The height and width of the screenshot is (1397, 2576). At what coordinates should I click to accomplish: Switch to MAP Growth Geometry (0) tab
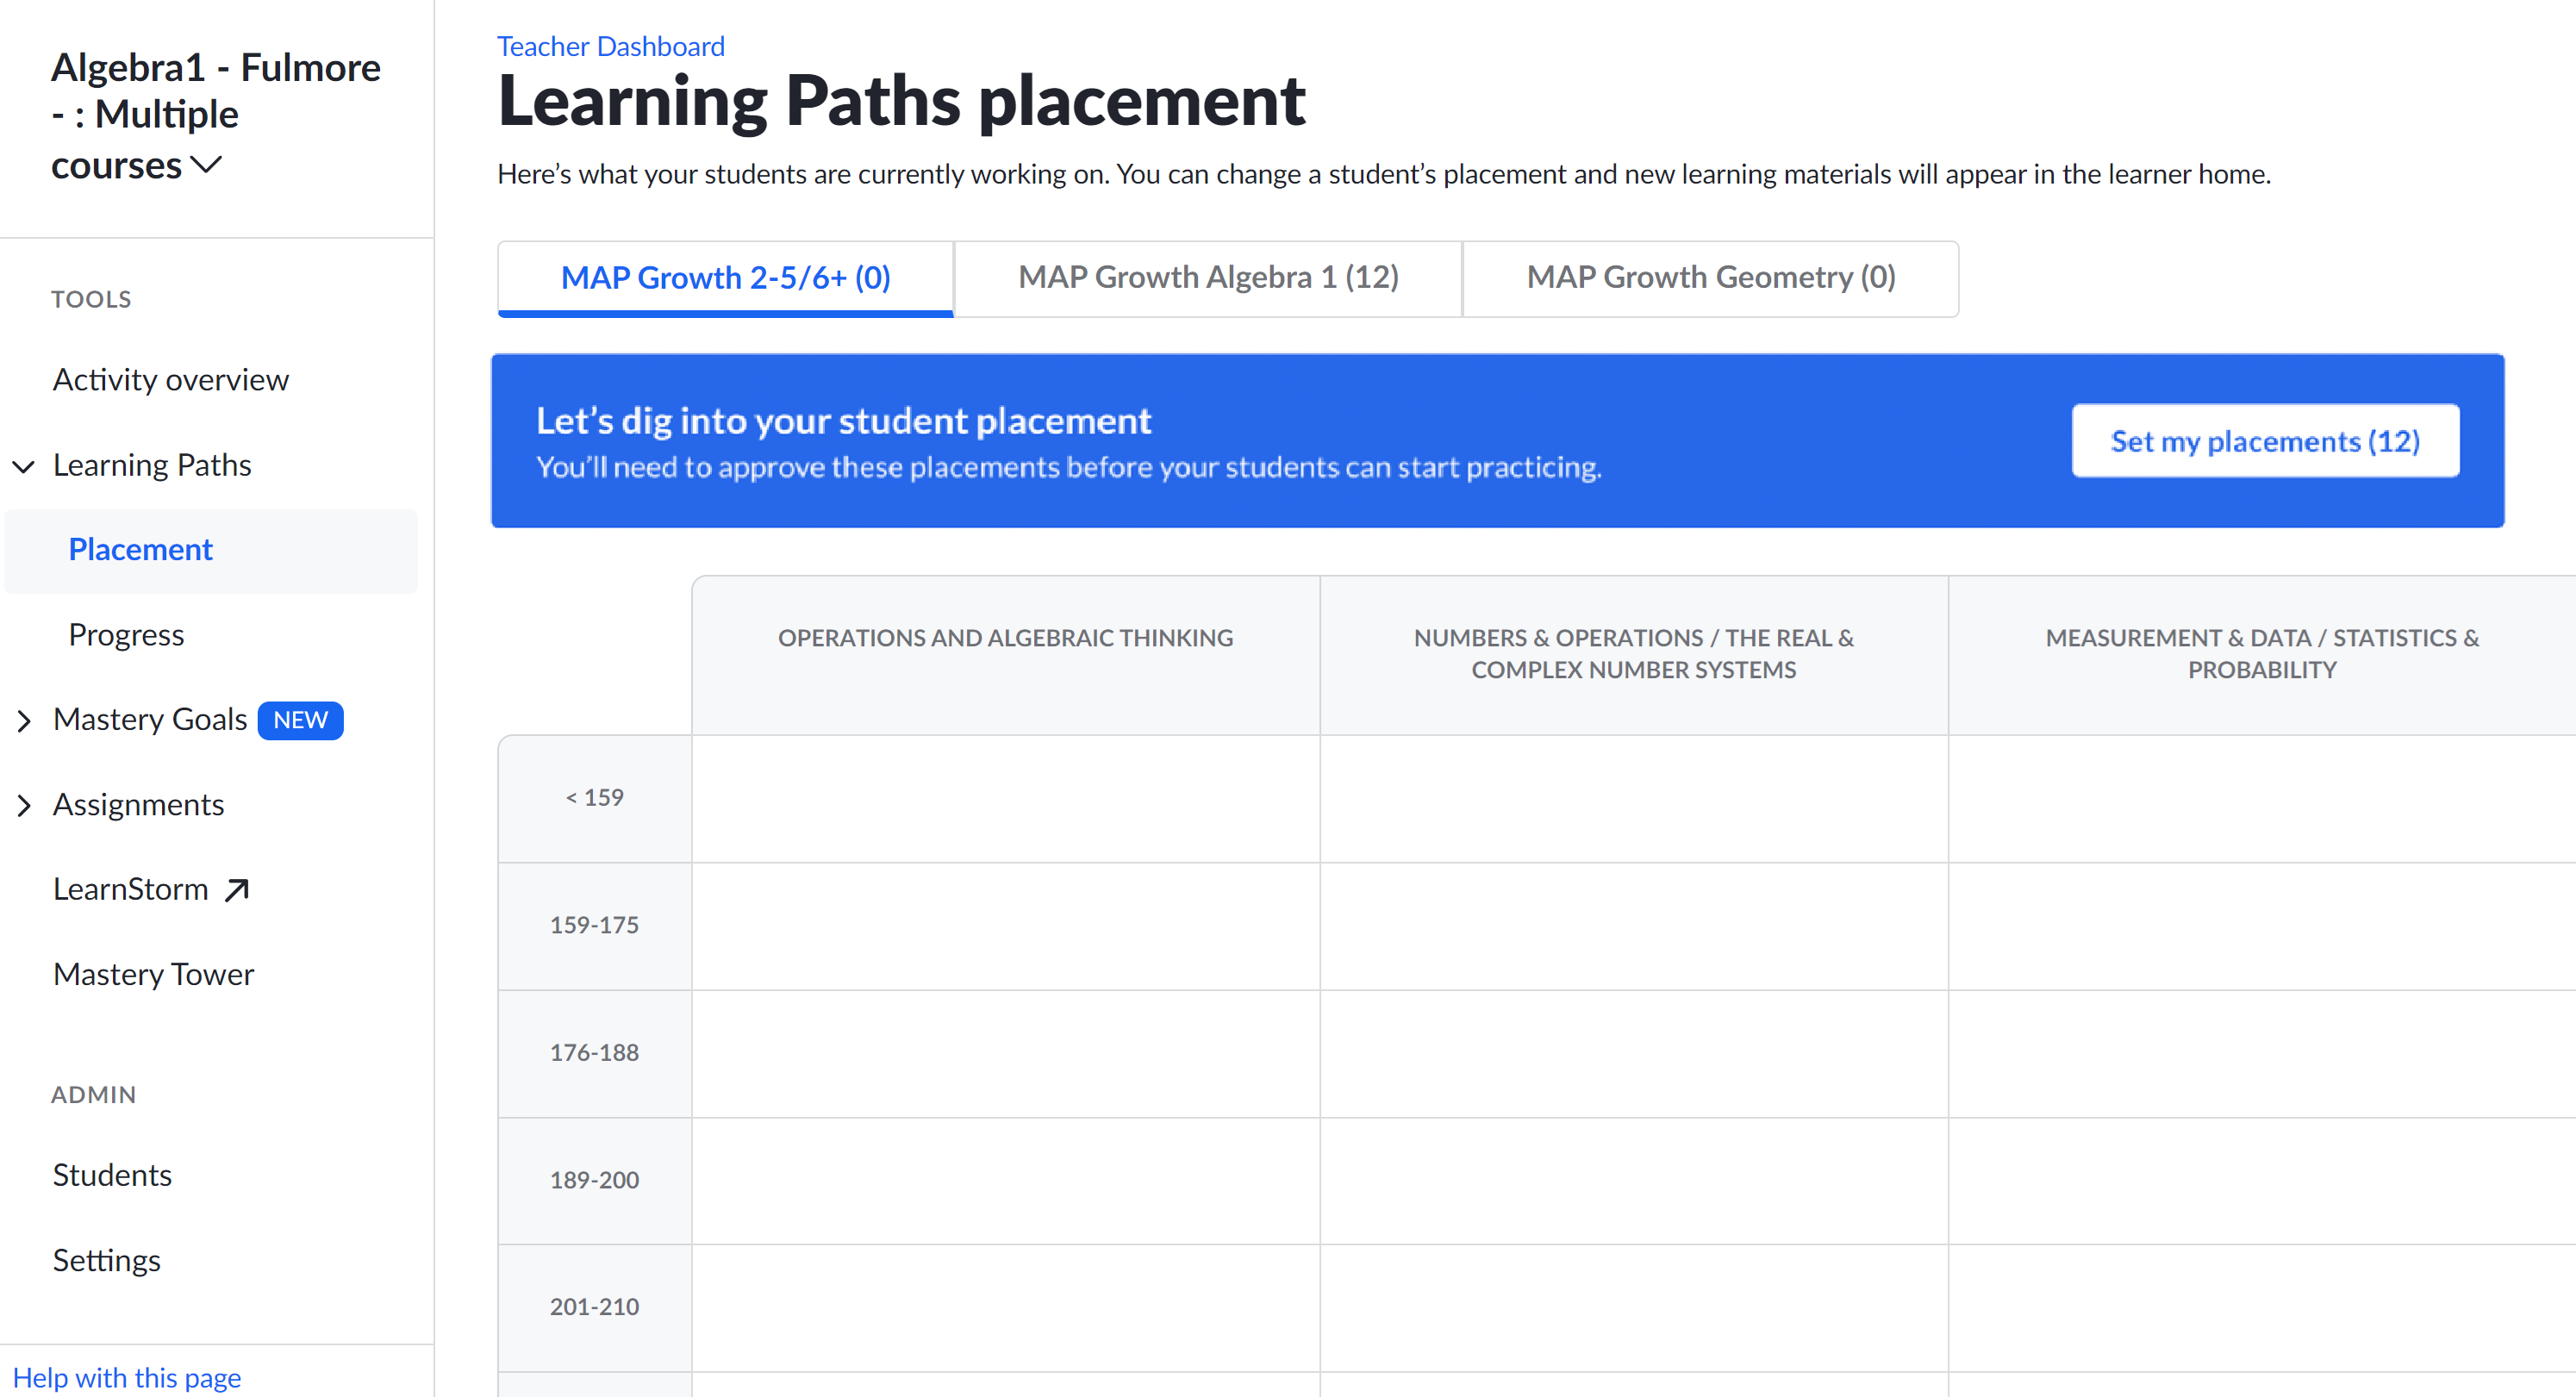coord(1710,278)
